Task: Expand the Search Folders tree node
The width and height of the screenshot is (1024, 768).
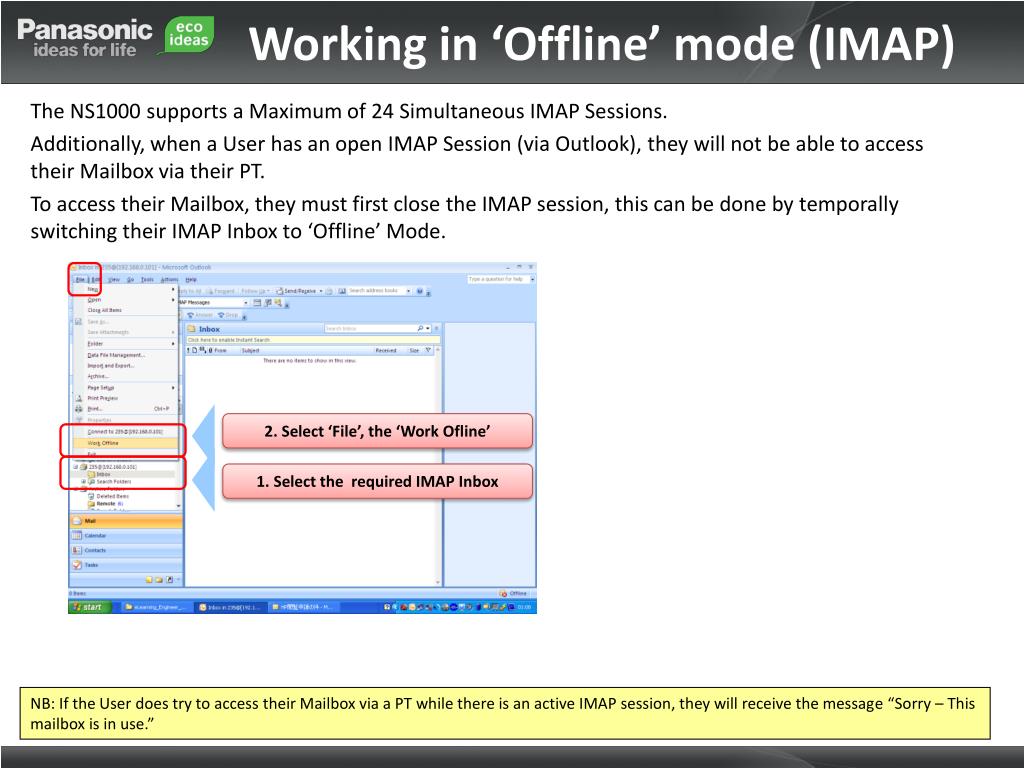Action: click(x=83, y=482)
